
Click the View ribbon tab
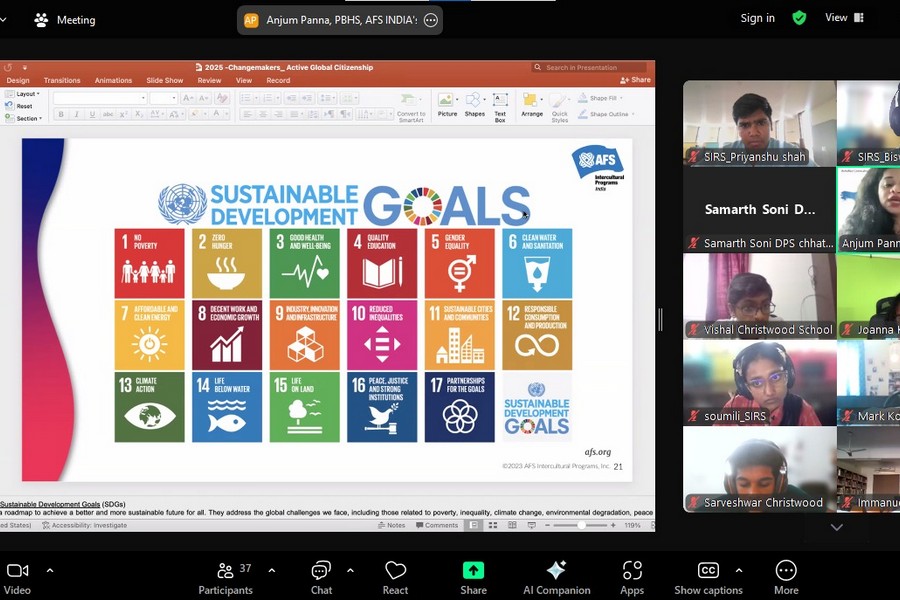(244, 80)
